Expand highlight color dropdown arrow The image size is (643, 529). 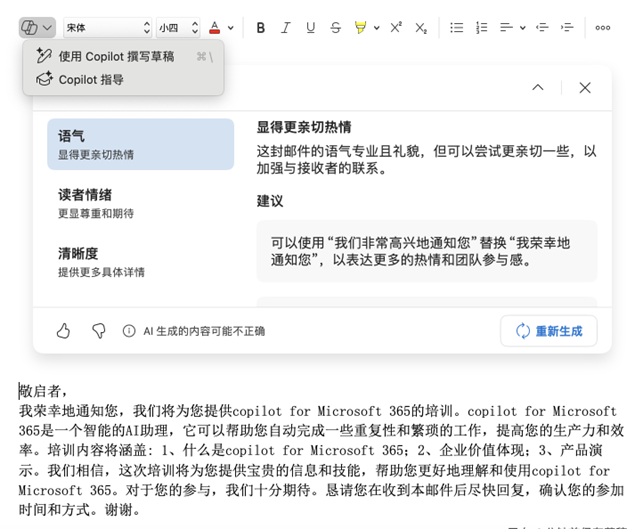click(376, 28)
